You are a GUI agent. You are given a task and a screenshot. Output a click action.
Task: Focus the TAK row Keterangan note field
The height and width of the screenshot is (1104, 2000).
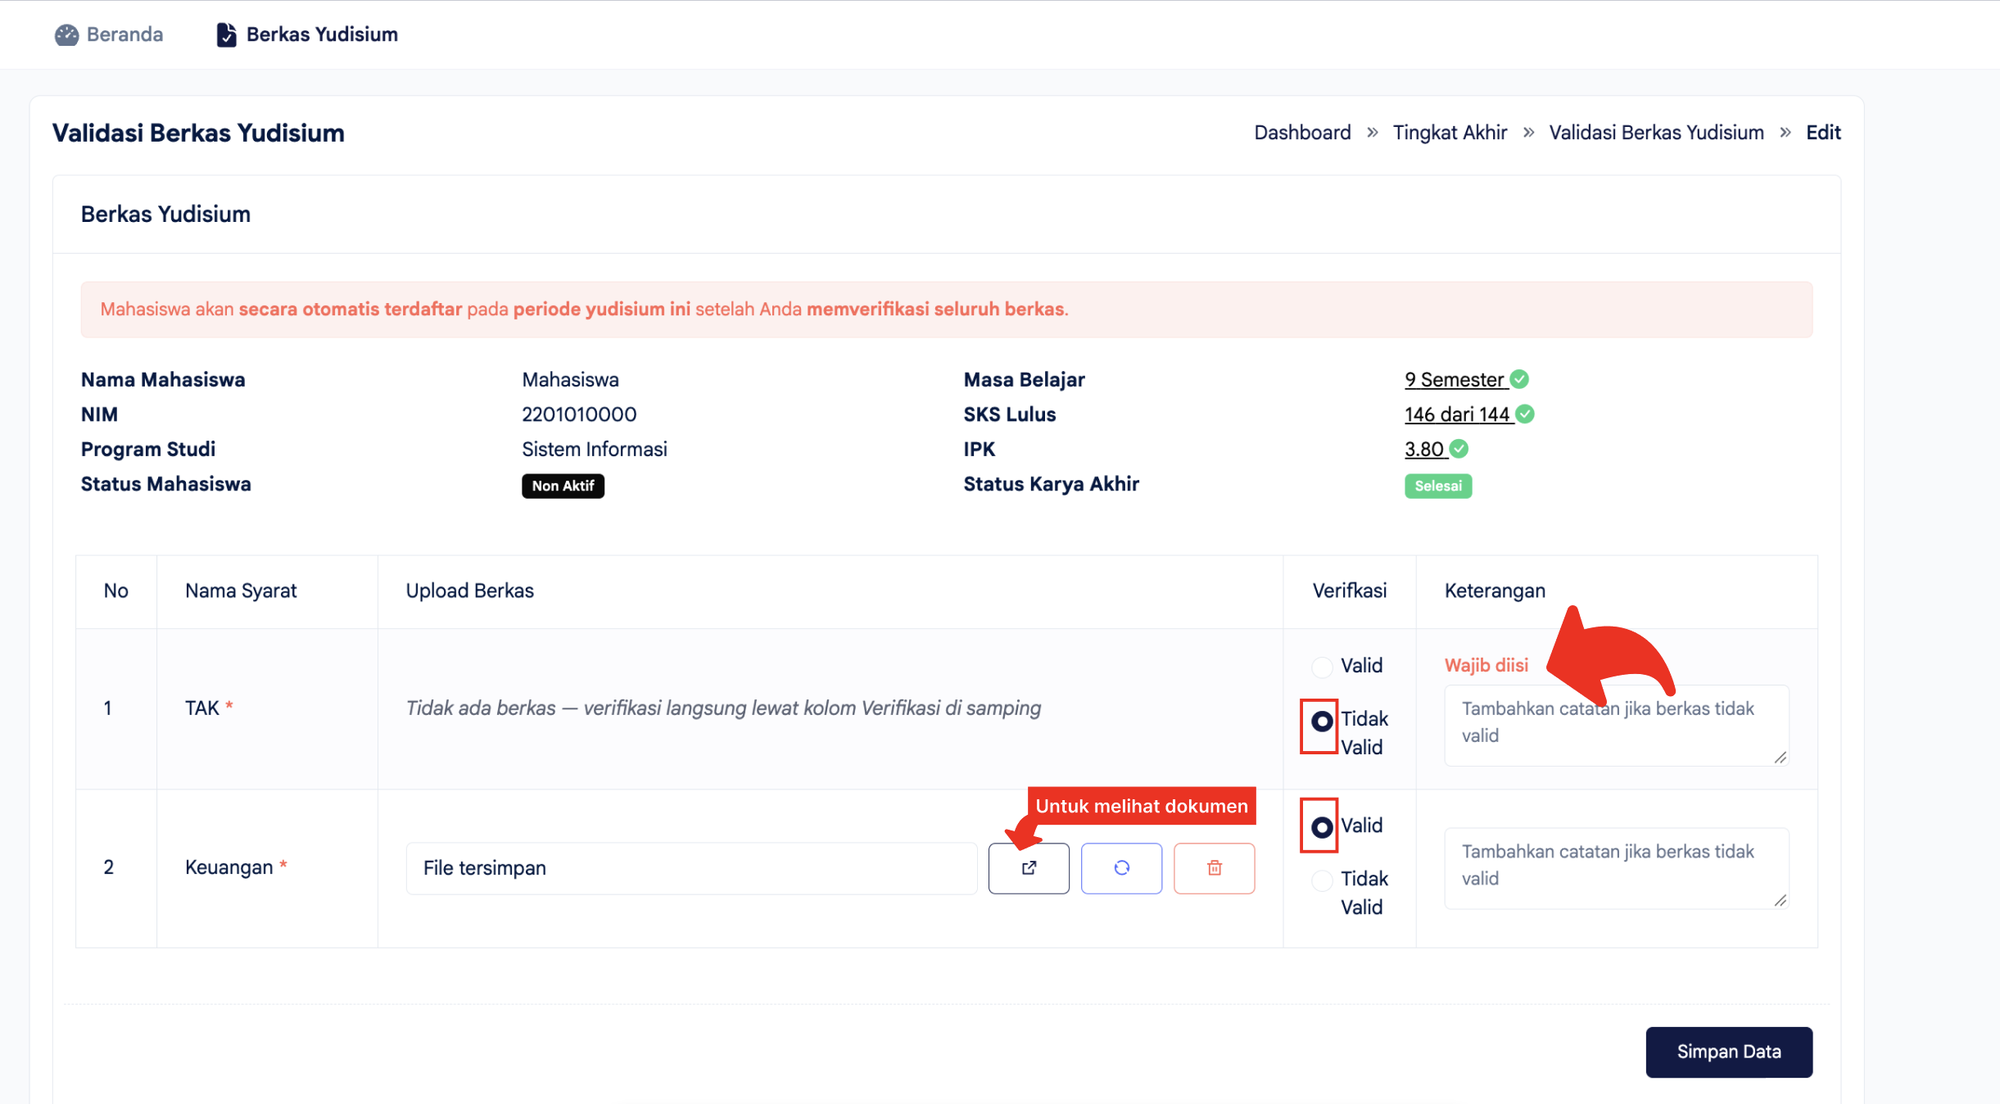point(1616,726)
